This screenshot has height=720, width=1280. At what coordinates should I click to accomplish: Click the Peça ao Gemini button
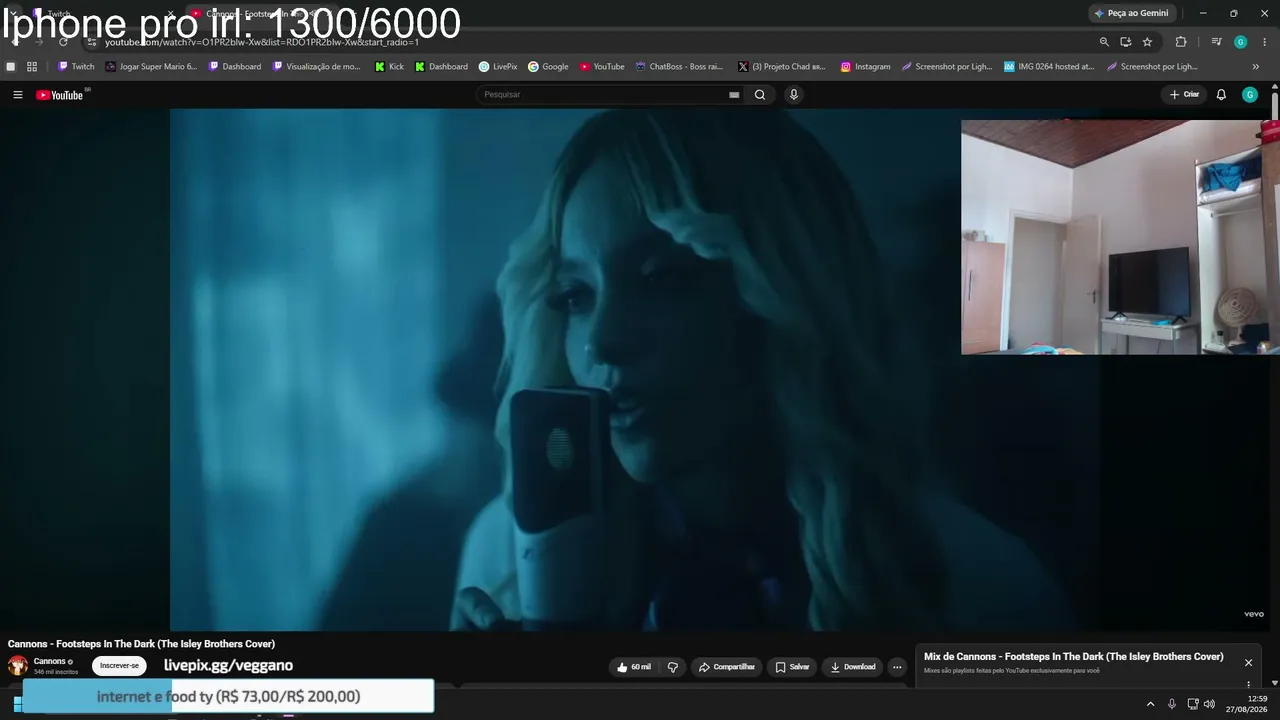click(1131, 13)
